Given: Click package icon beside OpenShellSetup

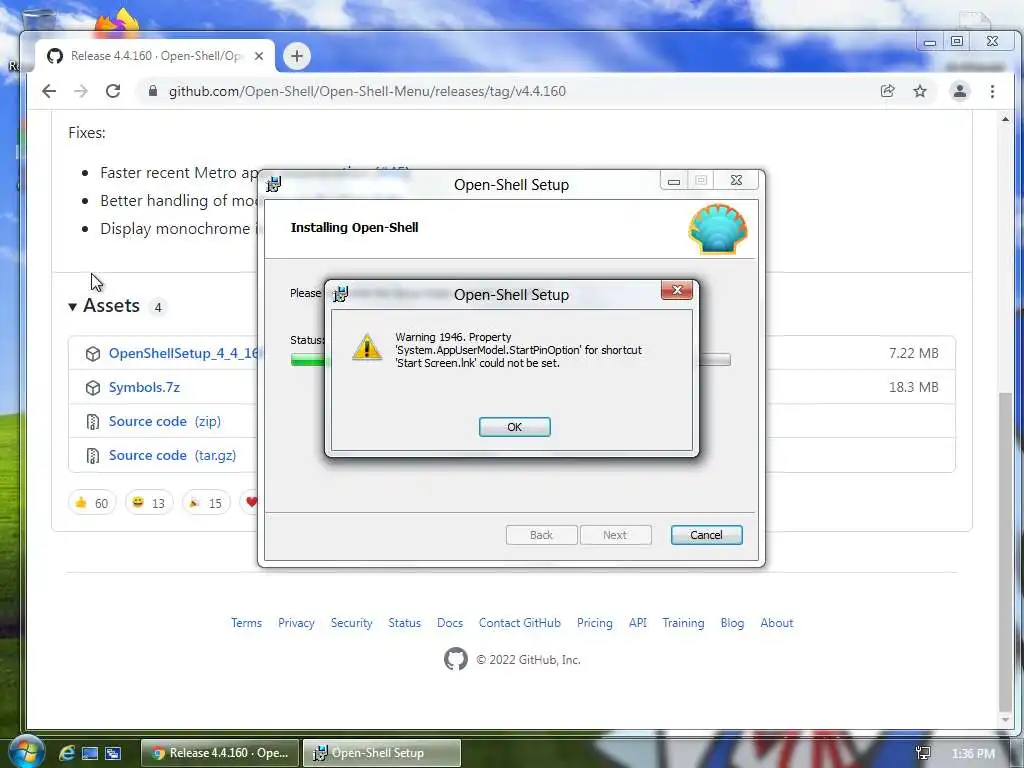Looking at the screenshot, I should pyautogui.click(x=93, y=353).
